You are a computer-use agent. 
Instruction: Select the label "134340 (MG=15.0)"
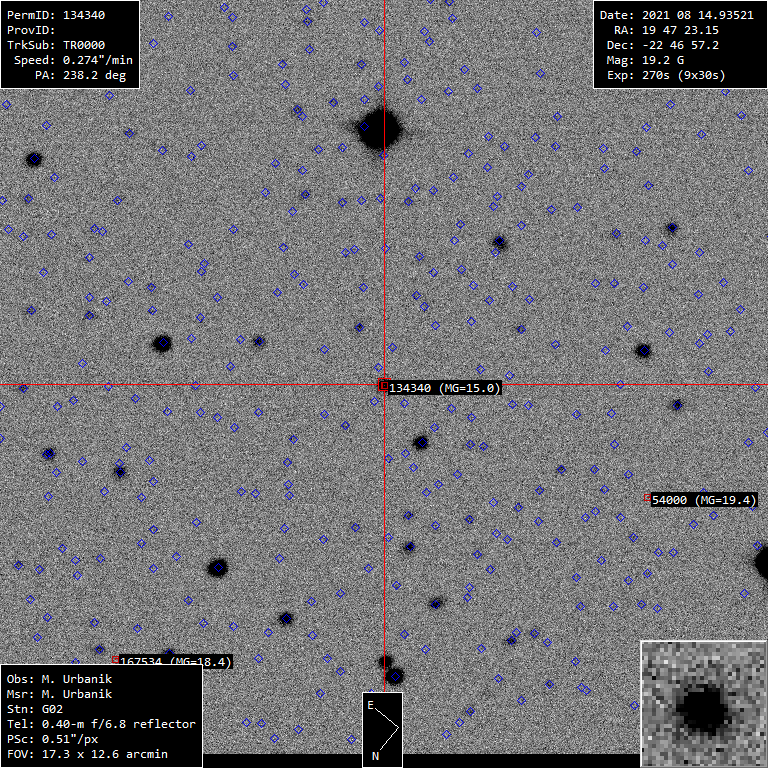pos(445,388)
